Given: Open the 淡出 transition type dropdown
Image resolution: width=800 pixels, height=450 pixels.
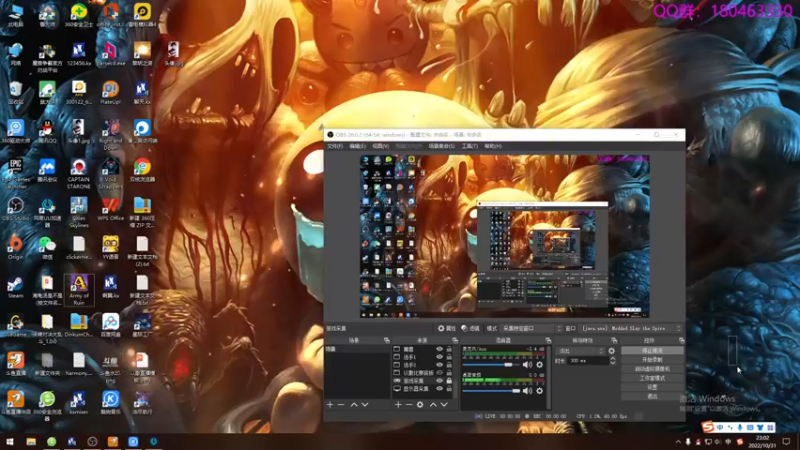Looking at the screenshot, I should point(580,351).
